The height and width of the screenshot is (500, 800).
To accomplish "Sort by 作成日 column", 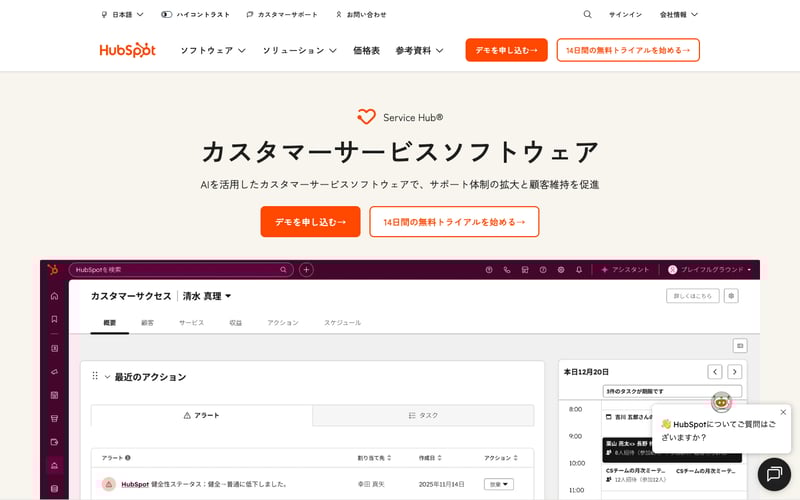I will 430,458.
